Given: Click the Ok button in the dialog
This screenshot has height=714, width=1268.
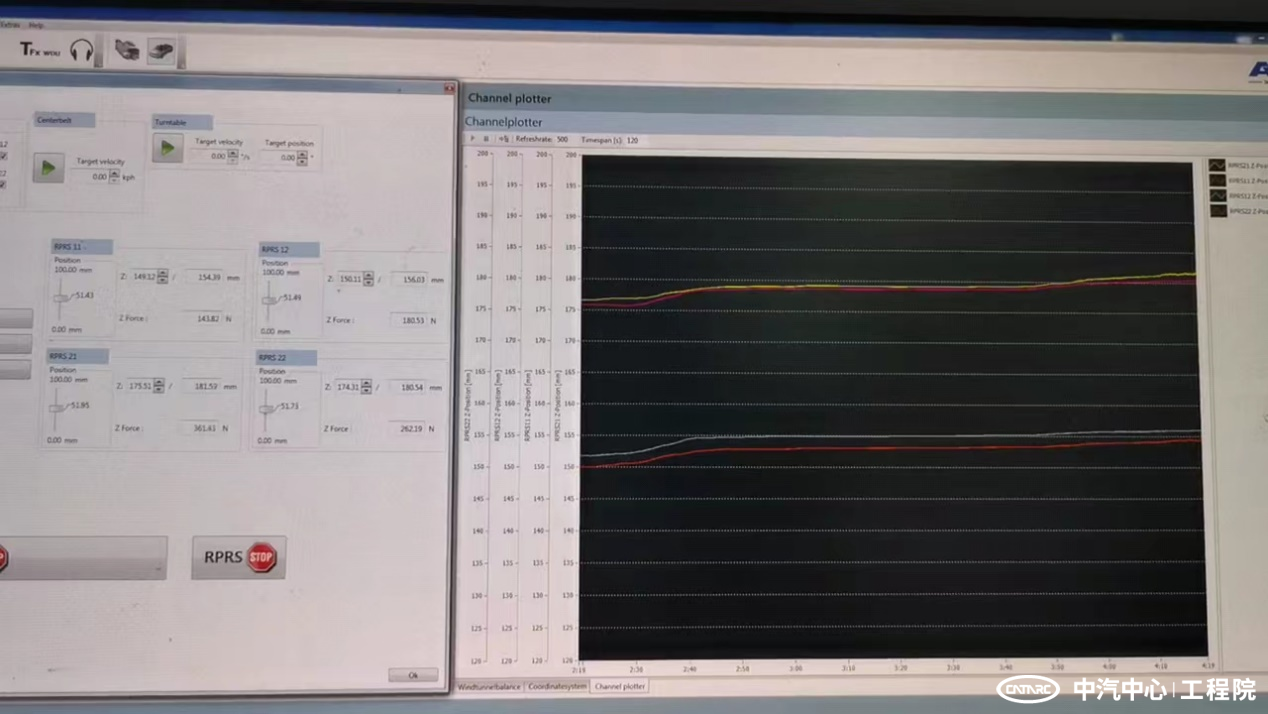Looking at the screenshot, I should point(413,676).
